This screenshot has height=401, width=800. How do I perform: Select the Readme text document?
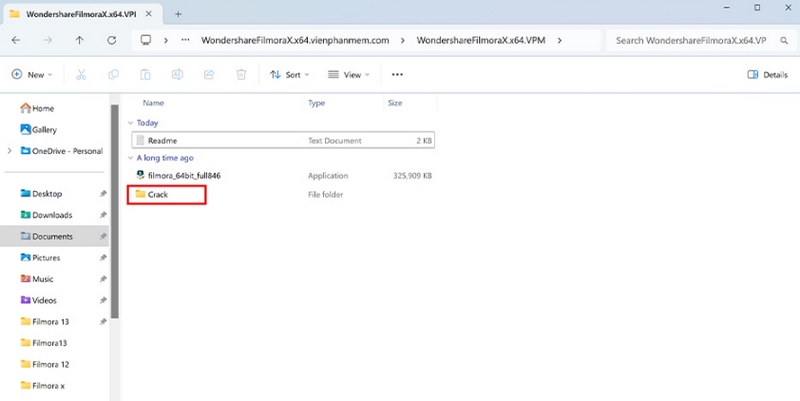[x=283, y=140]
